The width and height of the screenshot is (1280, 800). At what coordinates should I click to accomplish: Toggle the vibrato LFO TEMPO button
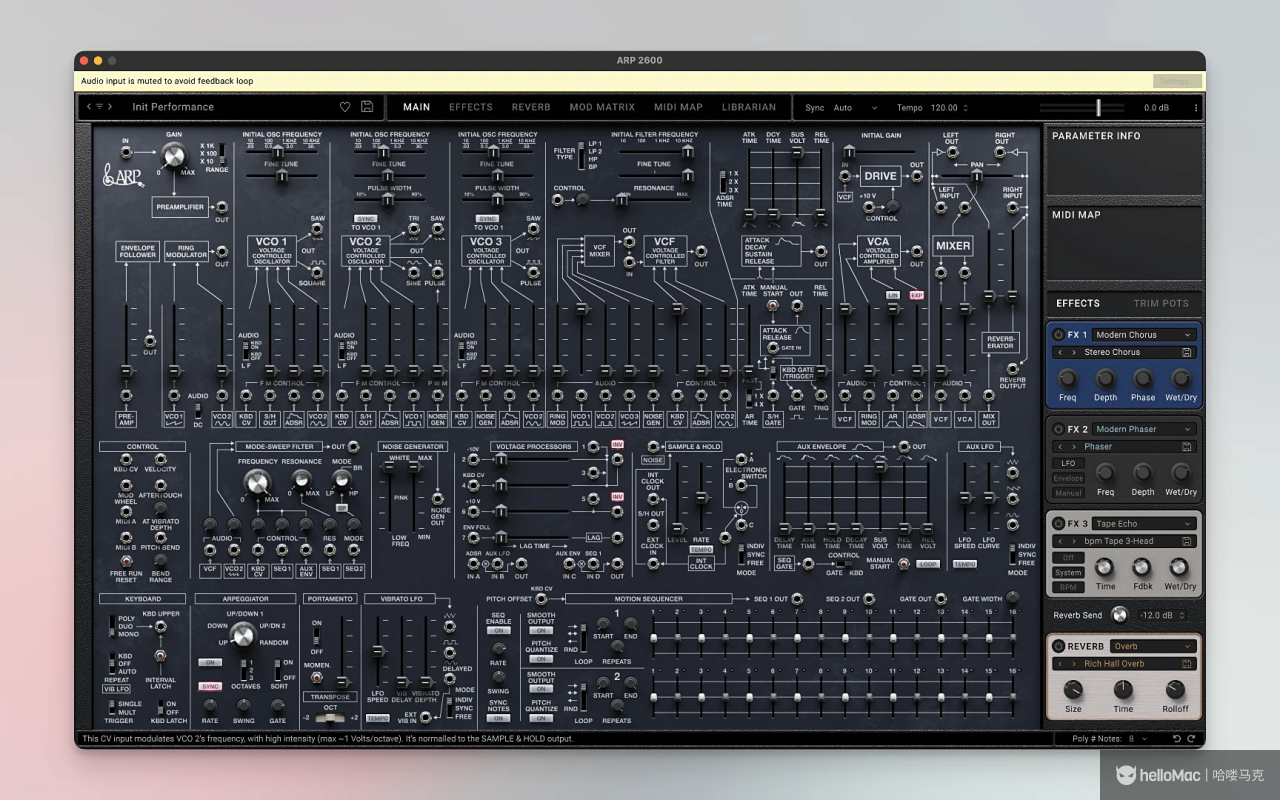coord(377,718)
